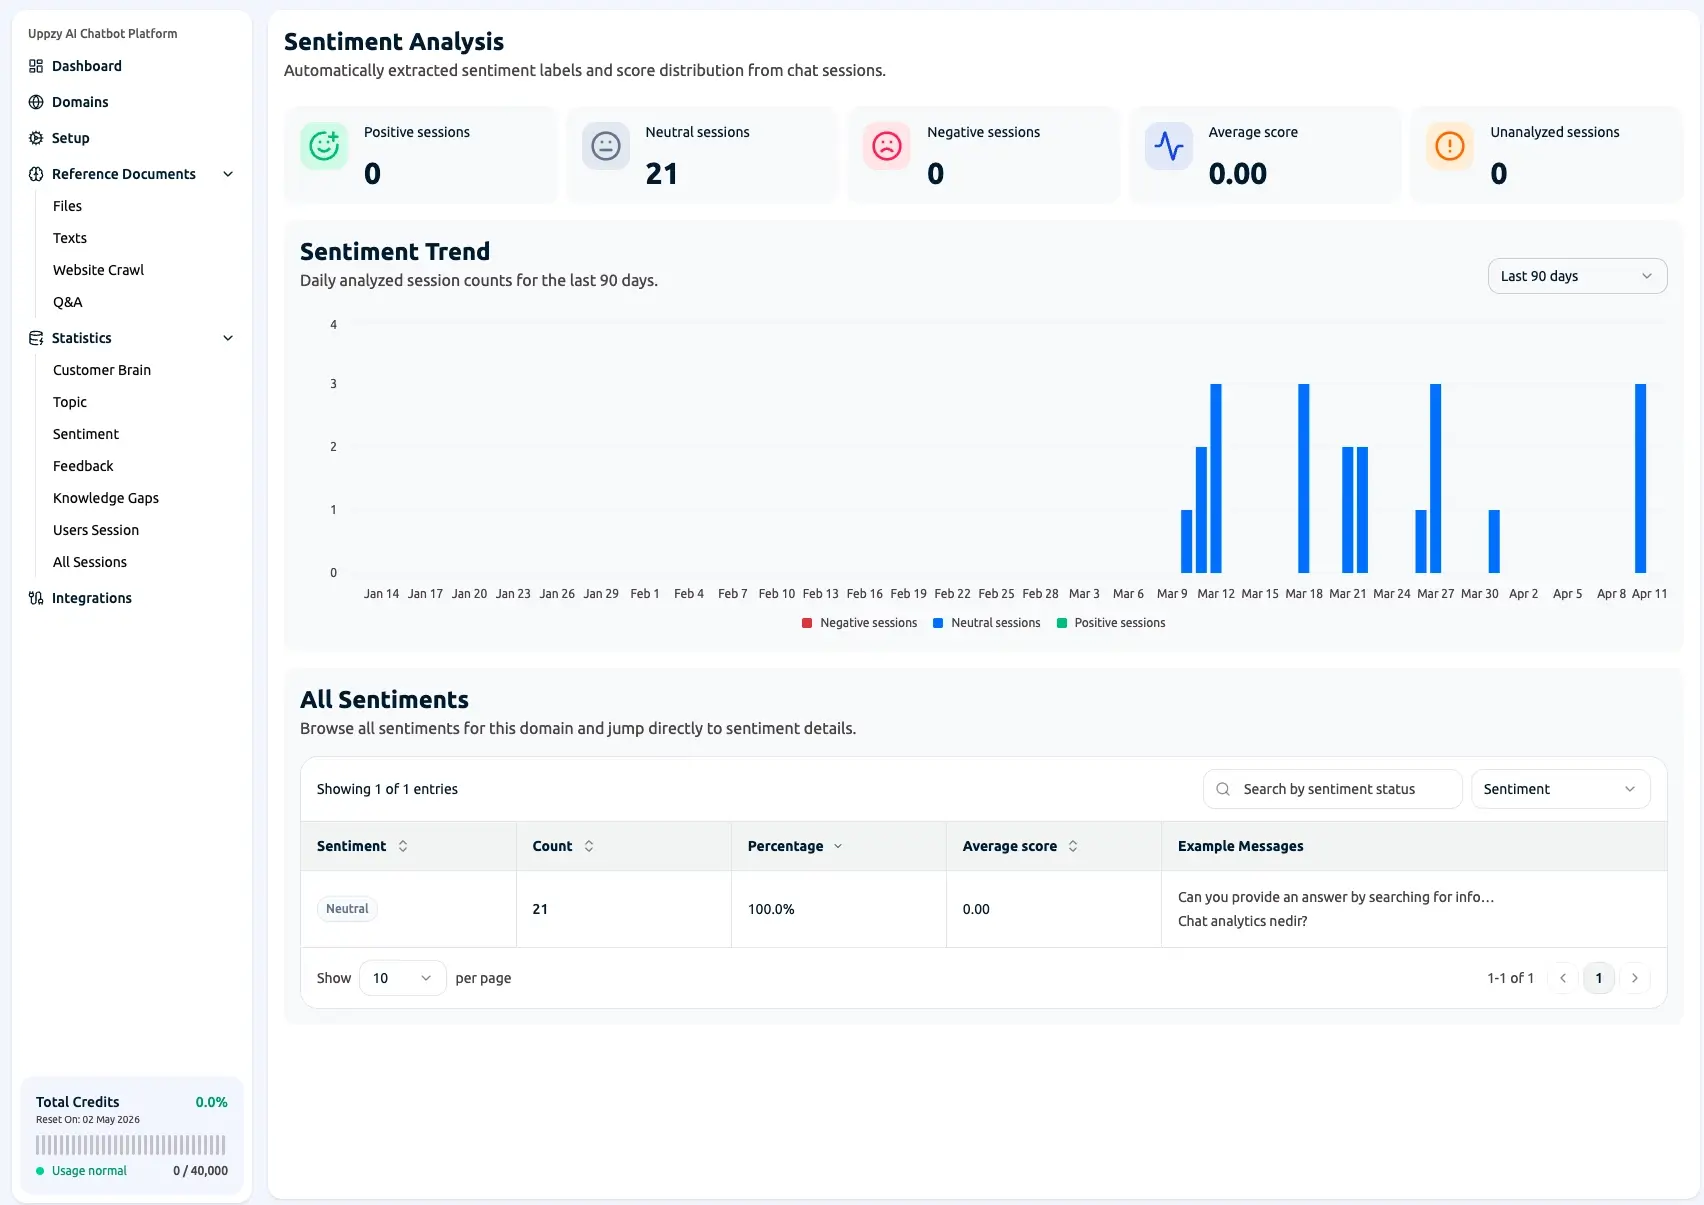Open Knowledge Gaps in the sidebar

click(106, 498)
